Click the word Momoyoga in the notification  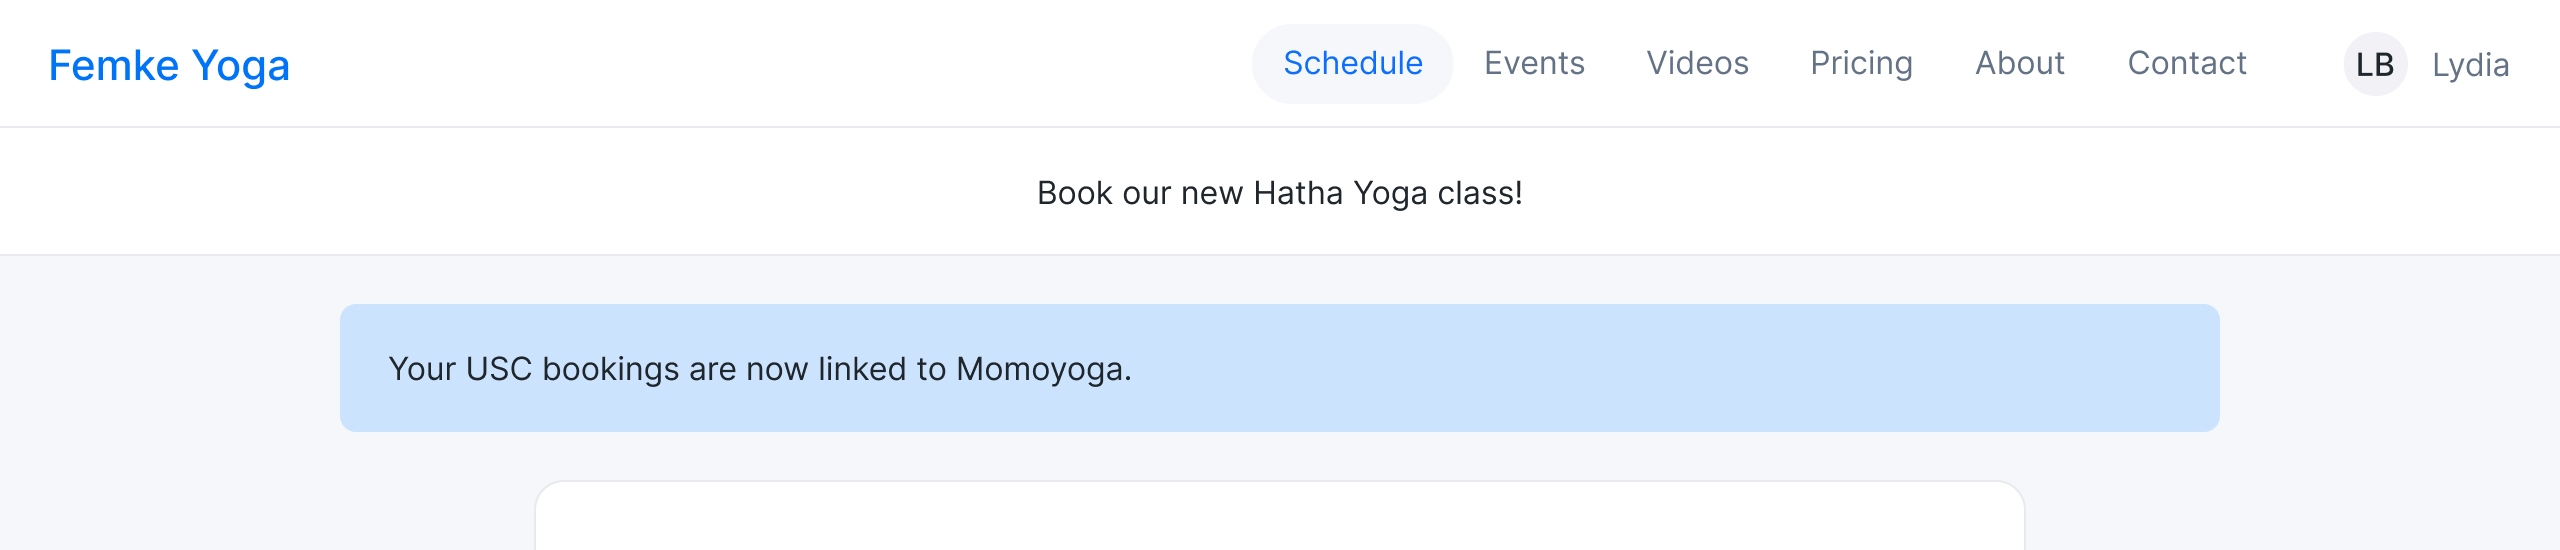click(1043, 369)
